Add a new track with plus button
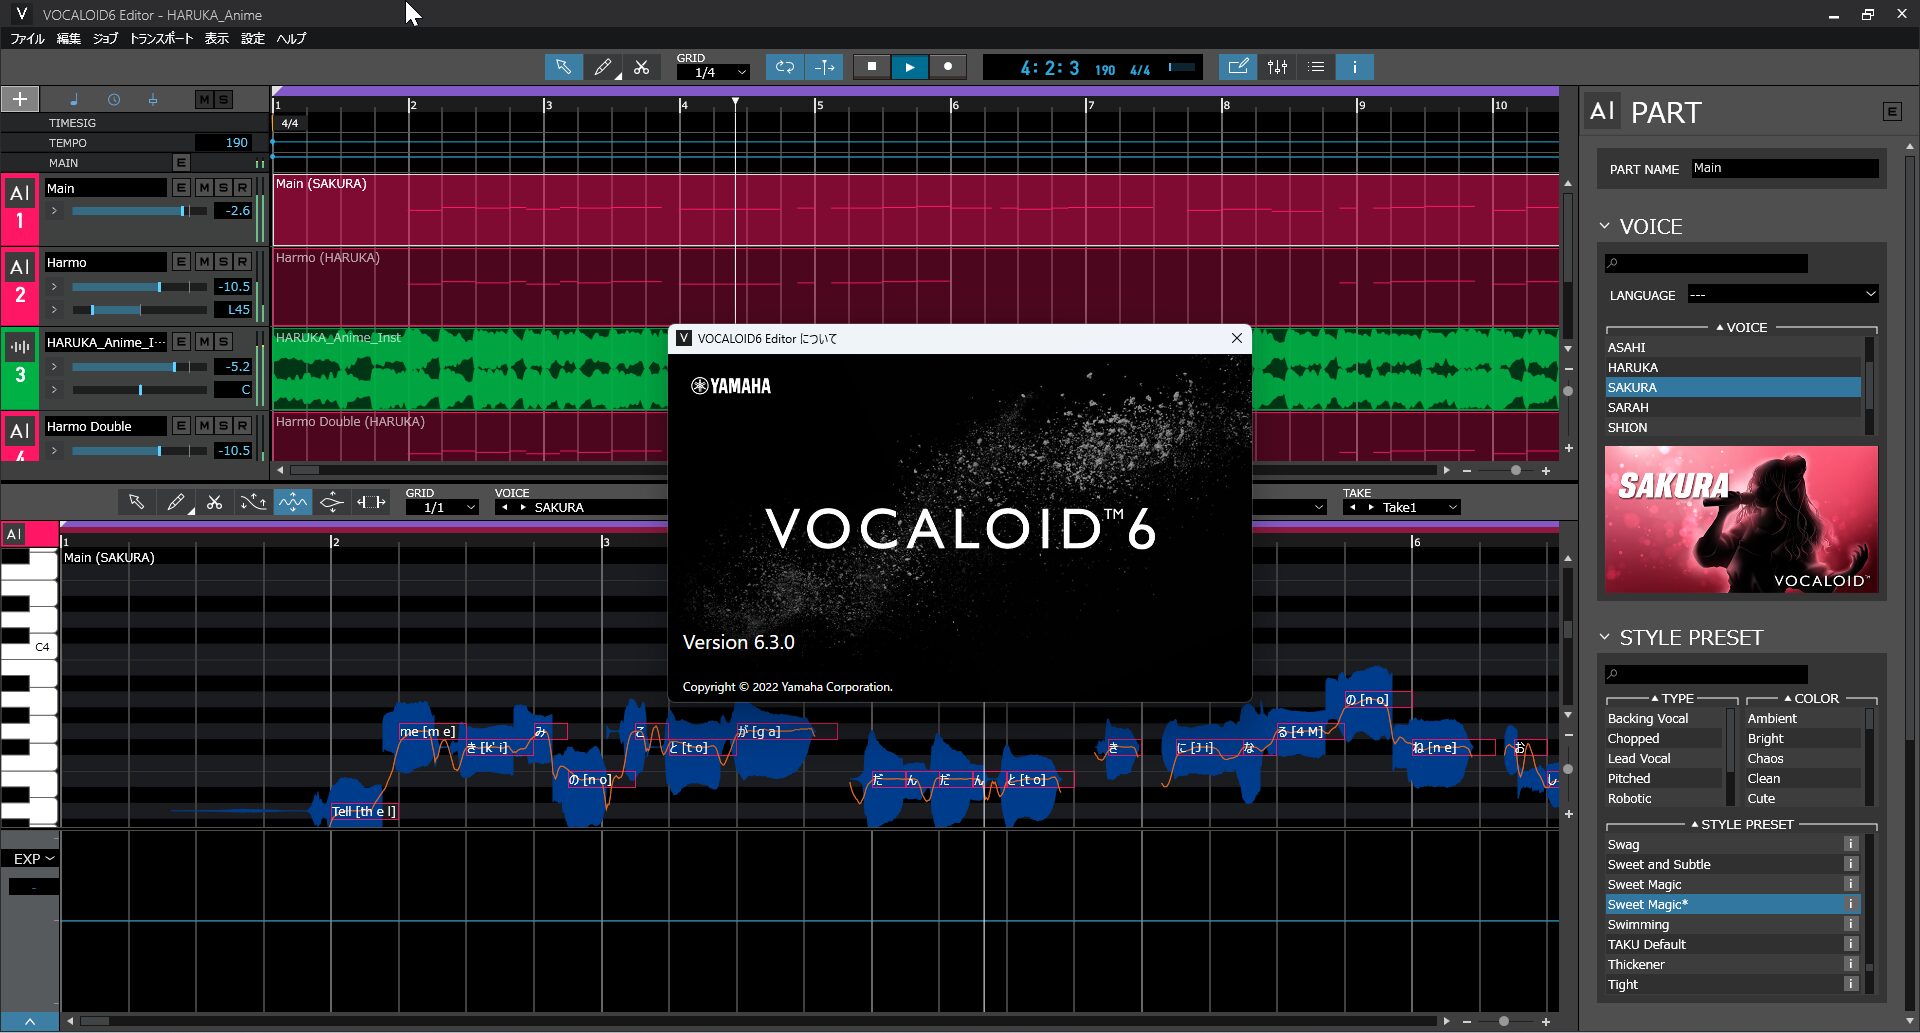This screenshot has height=1033, width=1920. [x=20, y=99]
